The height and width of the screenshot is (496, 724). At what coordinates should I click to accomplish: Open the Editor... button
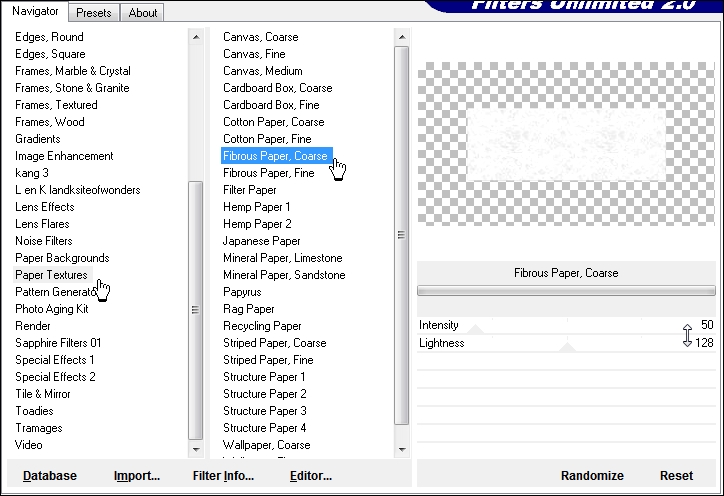click(311, 476)
